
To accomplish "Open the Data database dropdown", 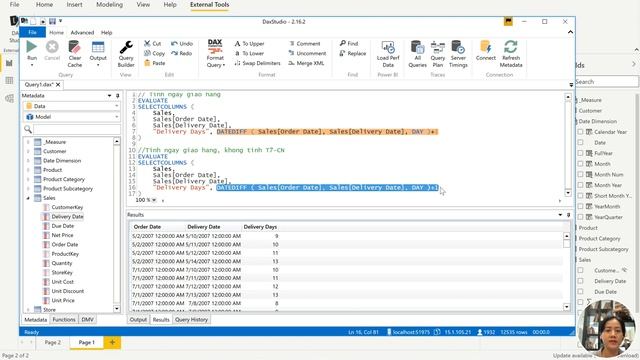I will click(72, 106).
